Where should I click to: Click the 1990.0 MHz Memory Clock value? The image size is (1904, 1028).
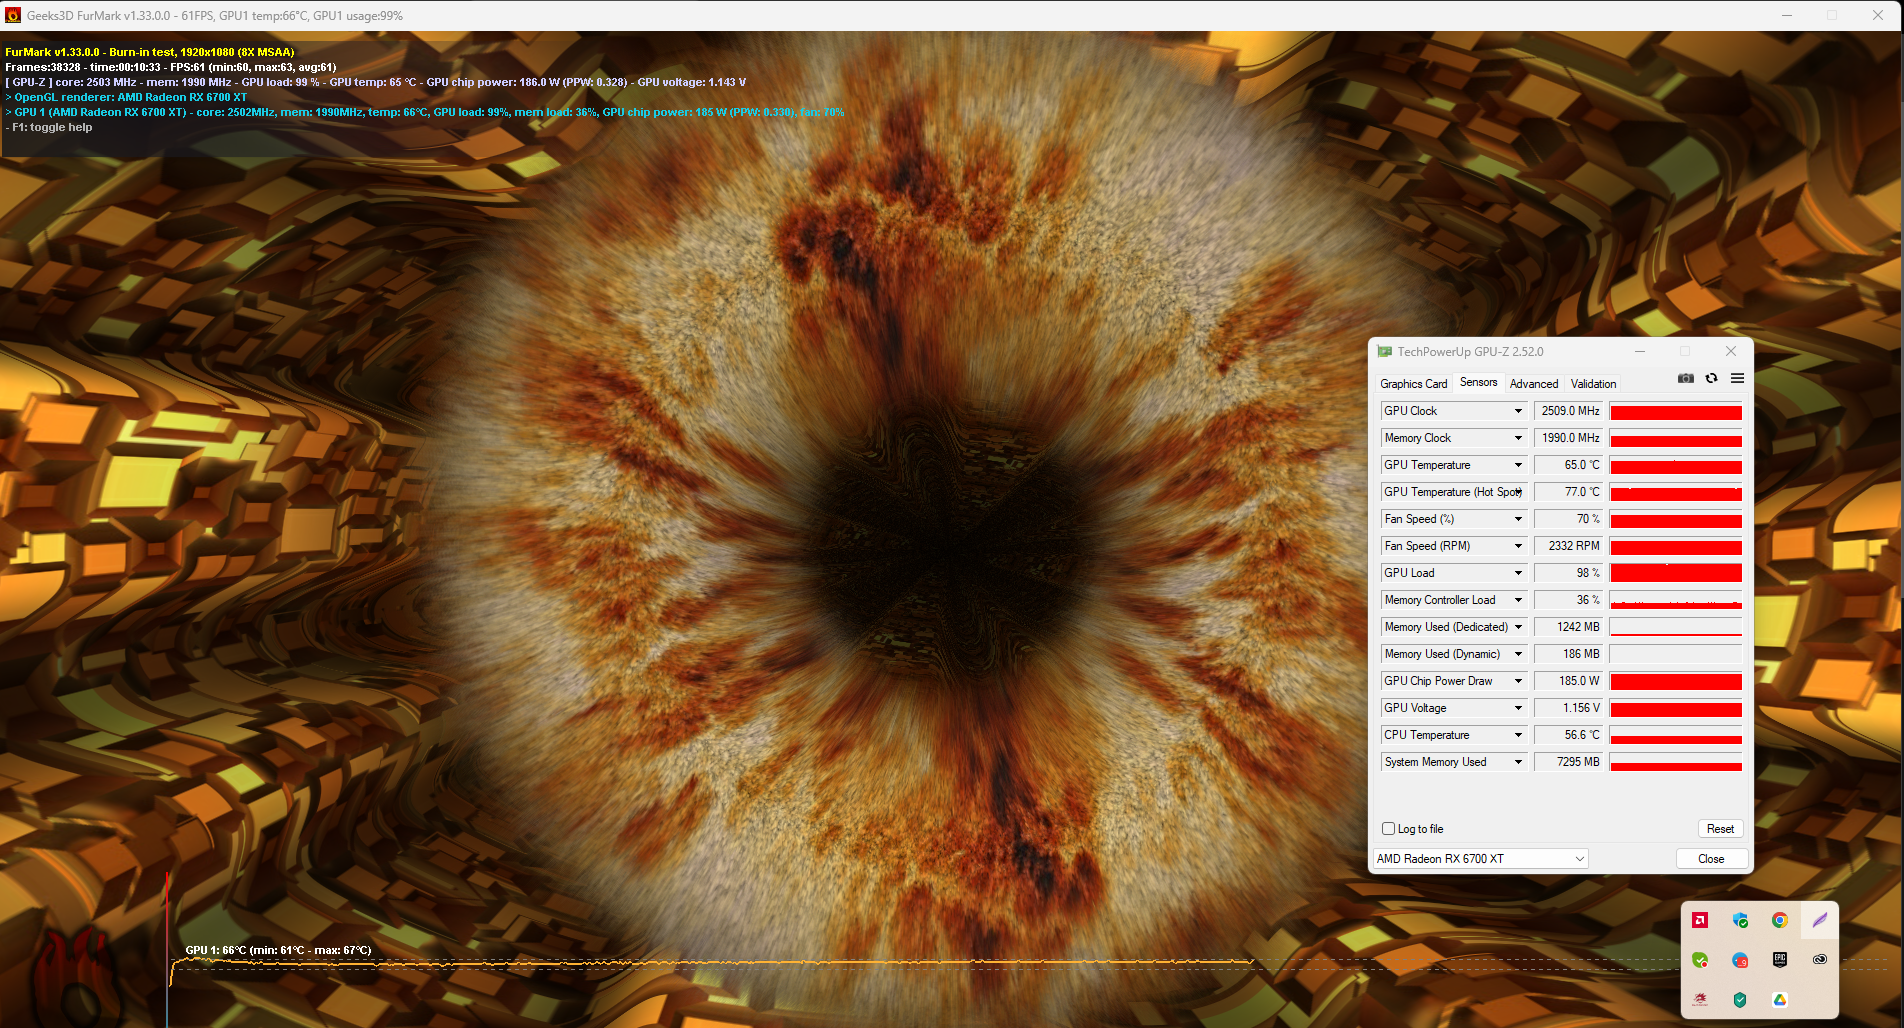(1569, 438)
